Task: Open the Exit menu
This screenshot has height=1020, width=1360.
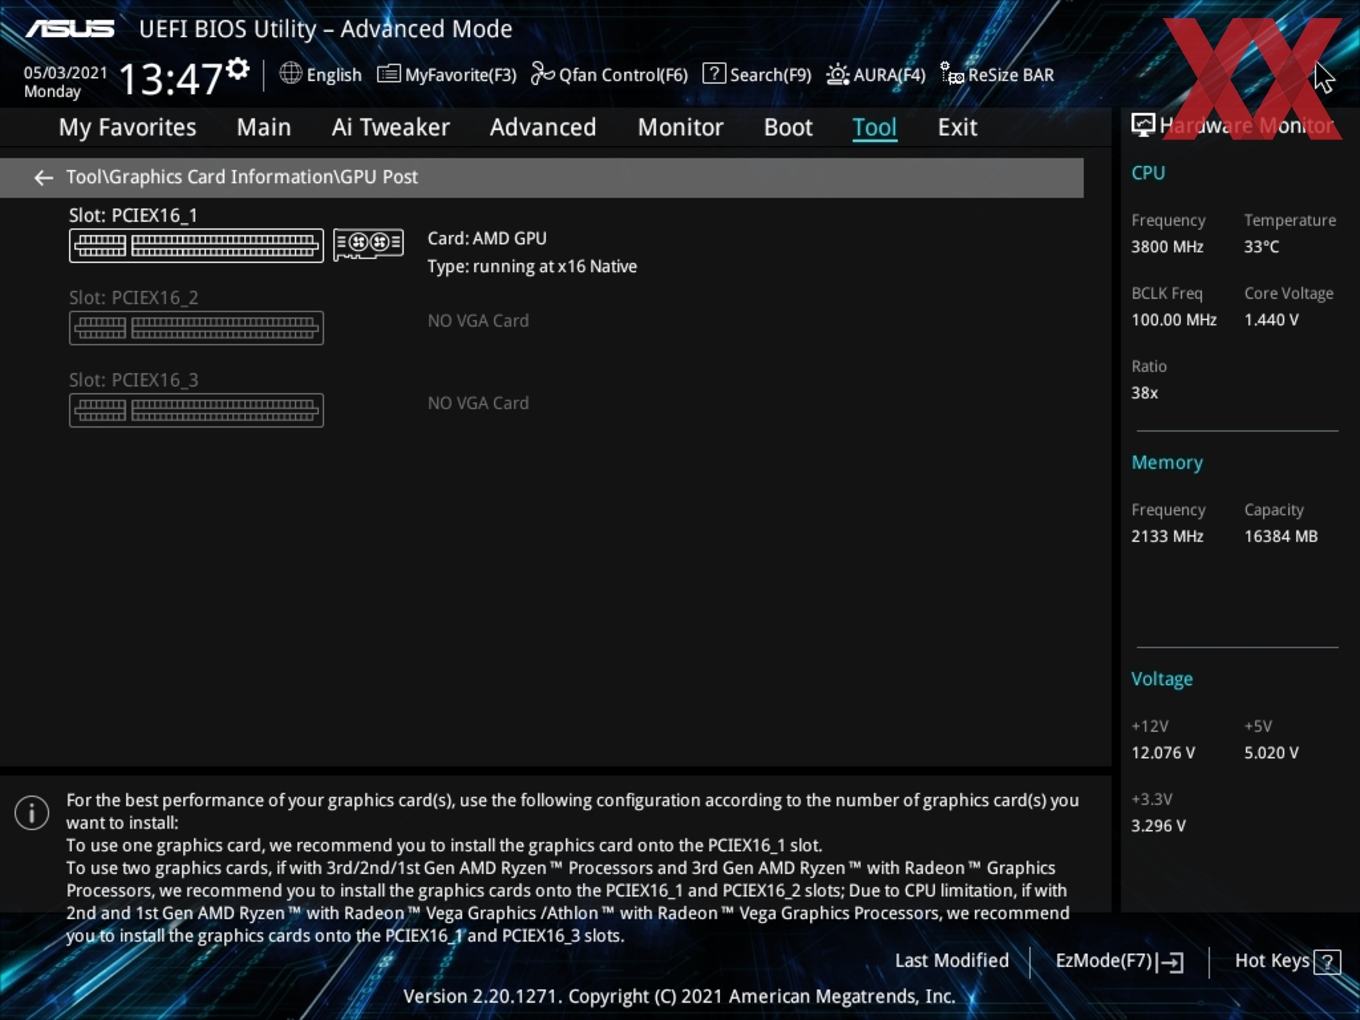Action: (x=957, y=127)
